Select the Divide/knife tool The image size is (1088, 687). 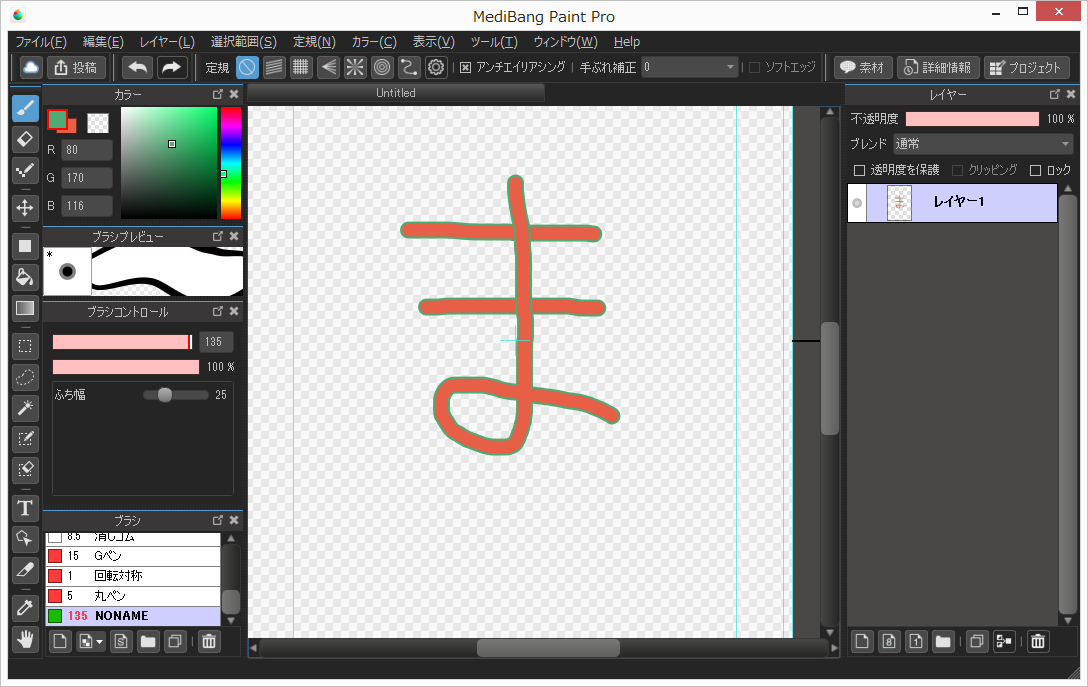click(25, 570)
